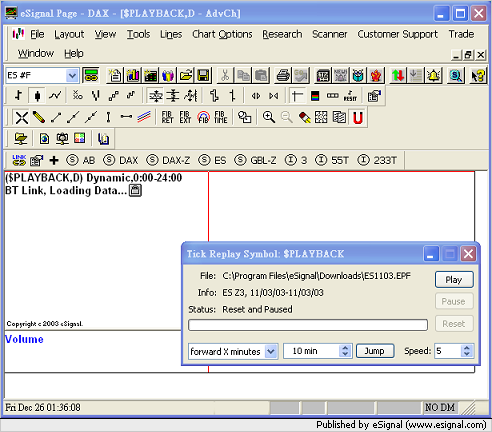Increase the 10 min jump value
Viewport: 492px width, 432px height.
(x=345, y=348)
